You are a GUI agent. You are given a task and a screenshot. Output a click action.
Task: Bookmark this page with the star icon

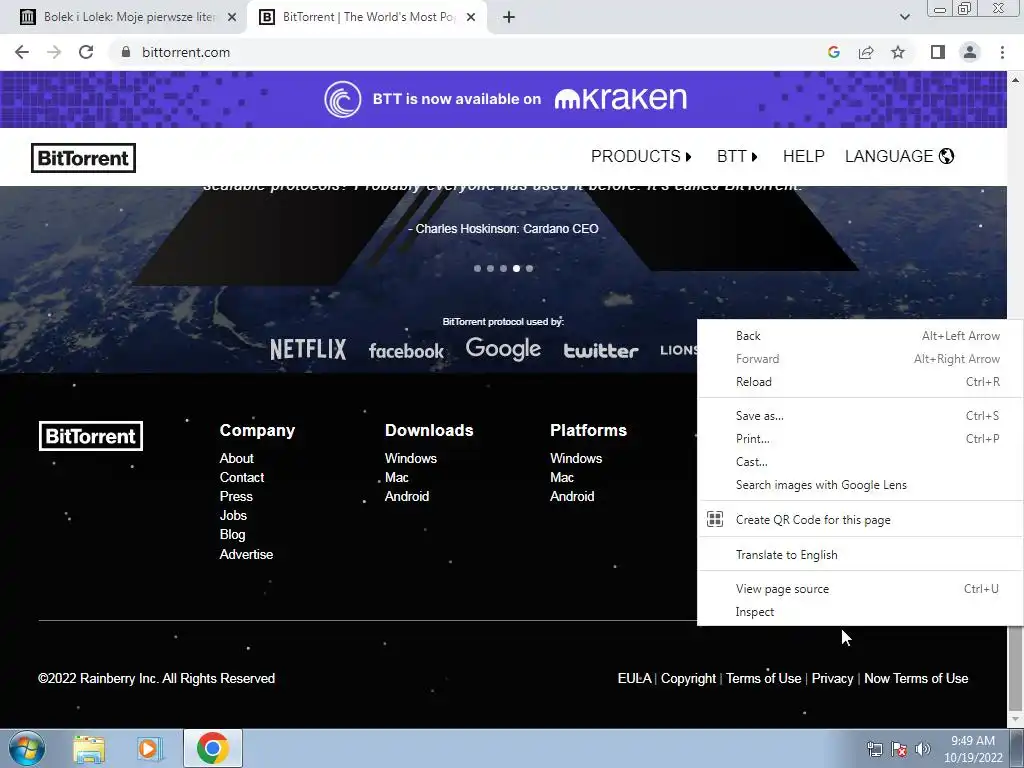tap(898, 52)
